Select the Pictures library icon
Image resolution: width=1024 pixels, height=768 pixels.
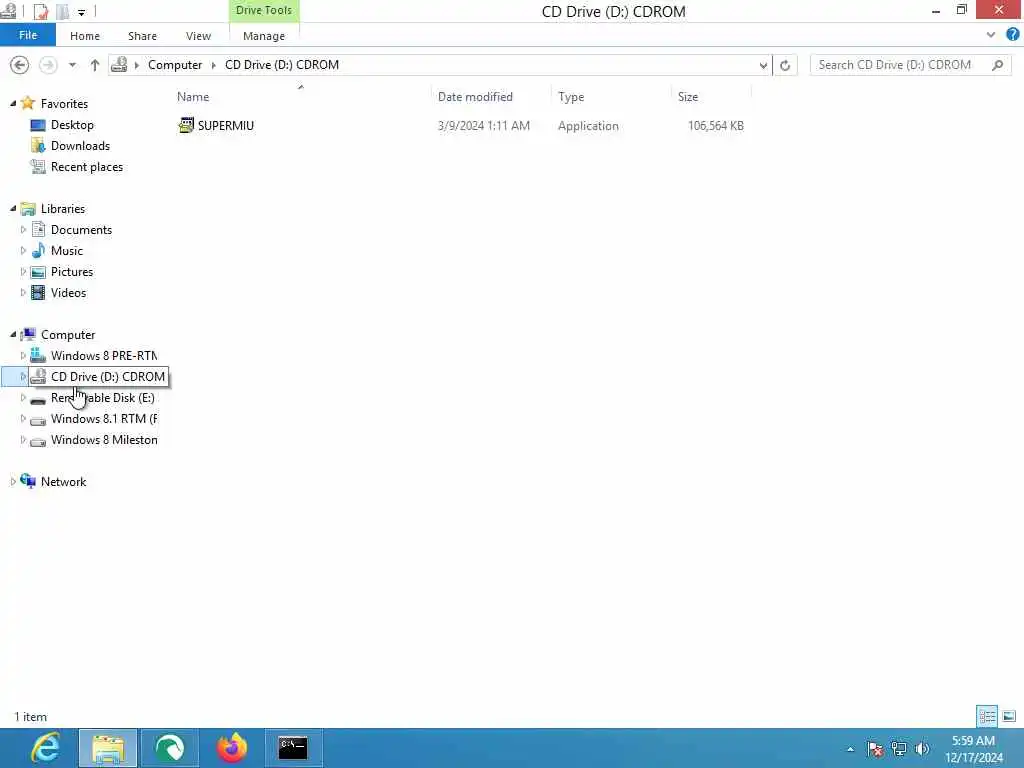click(x=39, y=272)
